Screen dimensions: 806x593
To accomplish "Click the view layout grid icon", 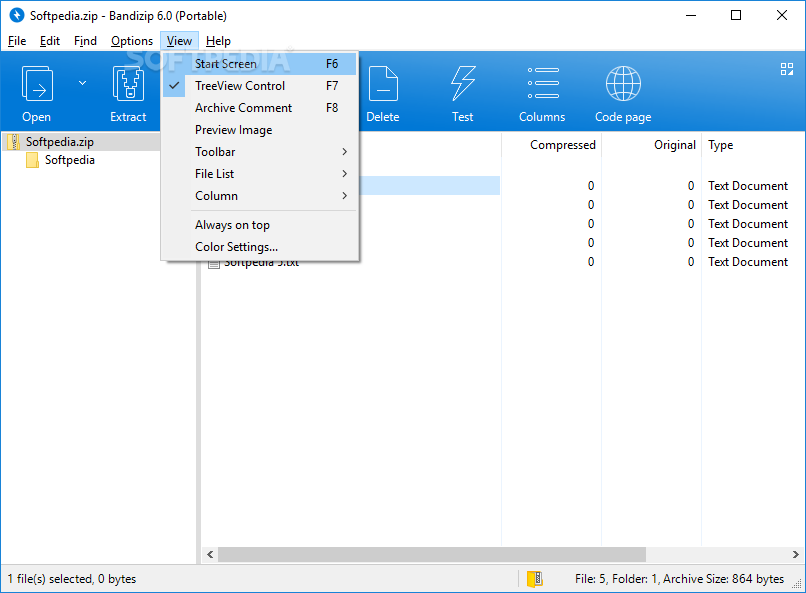I will (x=786, y=69).
